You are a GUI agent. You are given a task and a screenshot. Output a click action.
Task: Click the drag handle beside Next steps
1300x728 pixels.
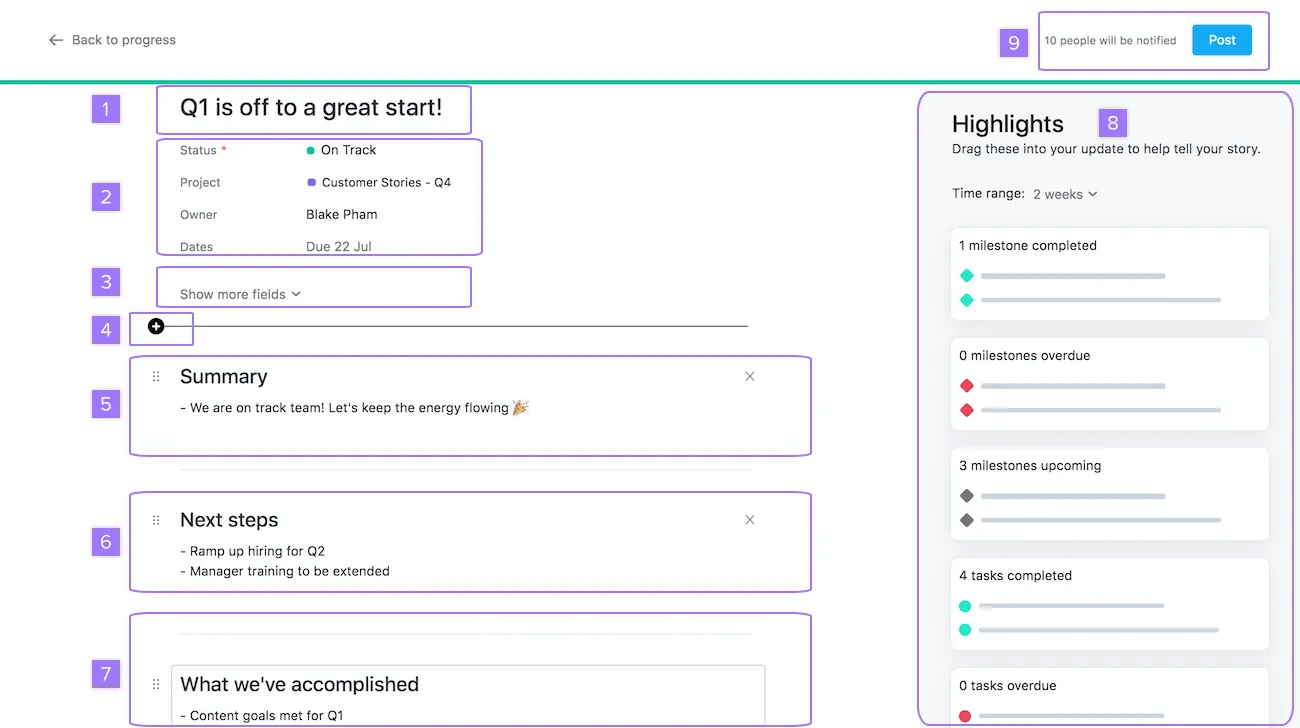coord(156,519)
